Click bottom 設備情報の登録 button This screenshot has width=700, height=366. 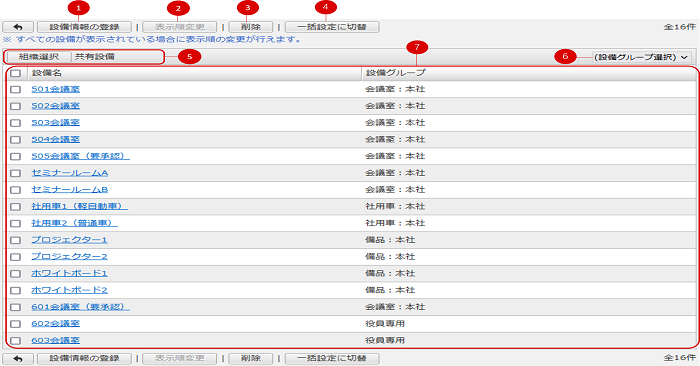click(84, 358)
